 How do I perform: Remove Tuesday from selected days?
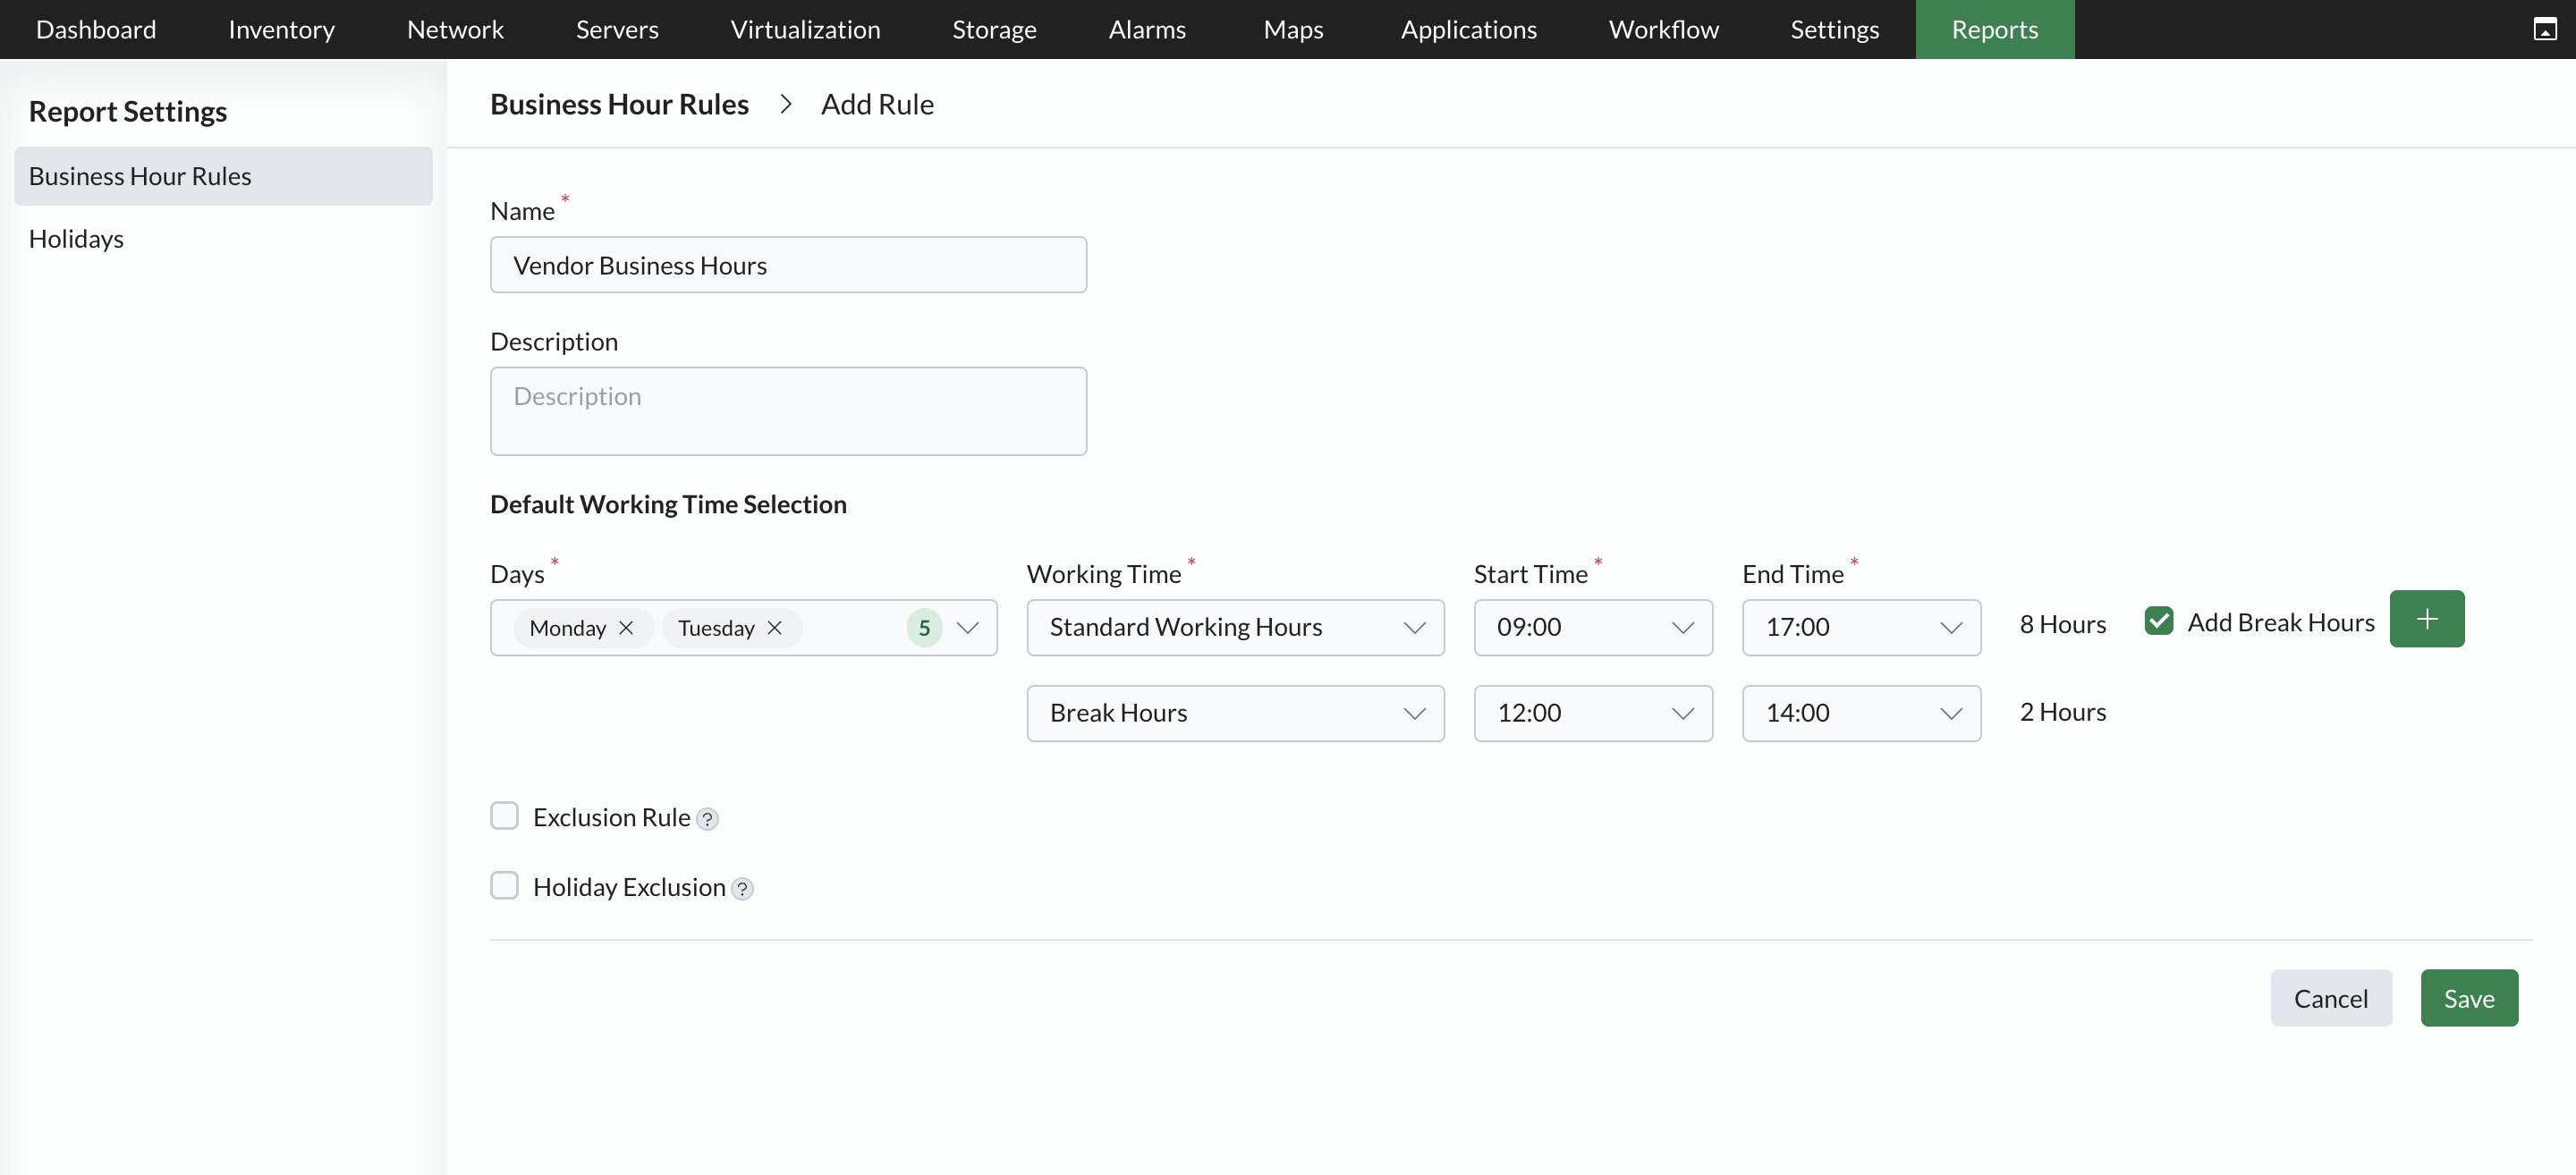click(774, 628)
